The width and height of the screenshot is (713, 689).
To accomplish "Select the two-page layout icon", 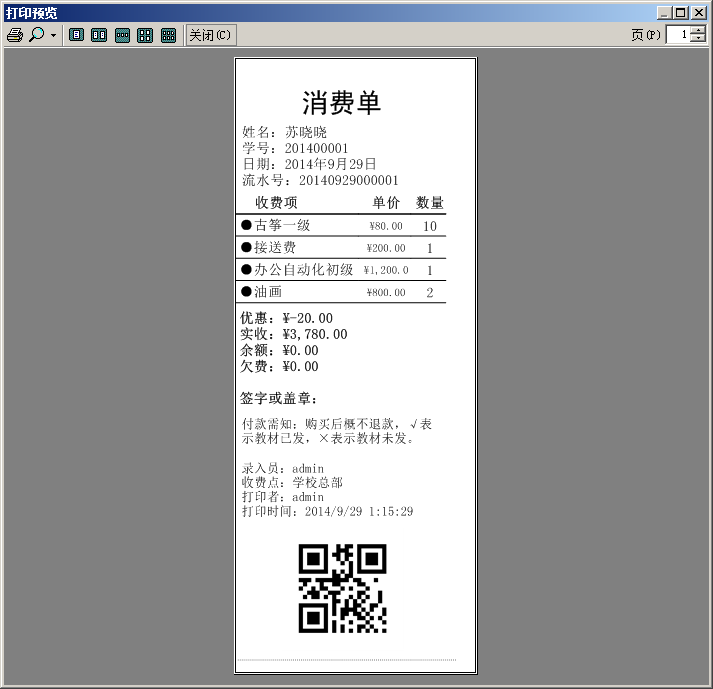I will (99, 35).
